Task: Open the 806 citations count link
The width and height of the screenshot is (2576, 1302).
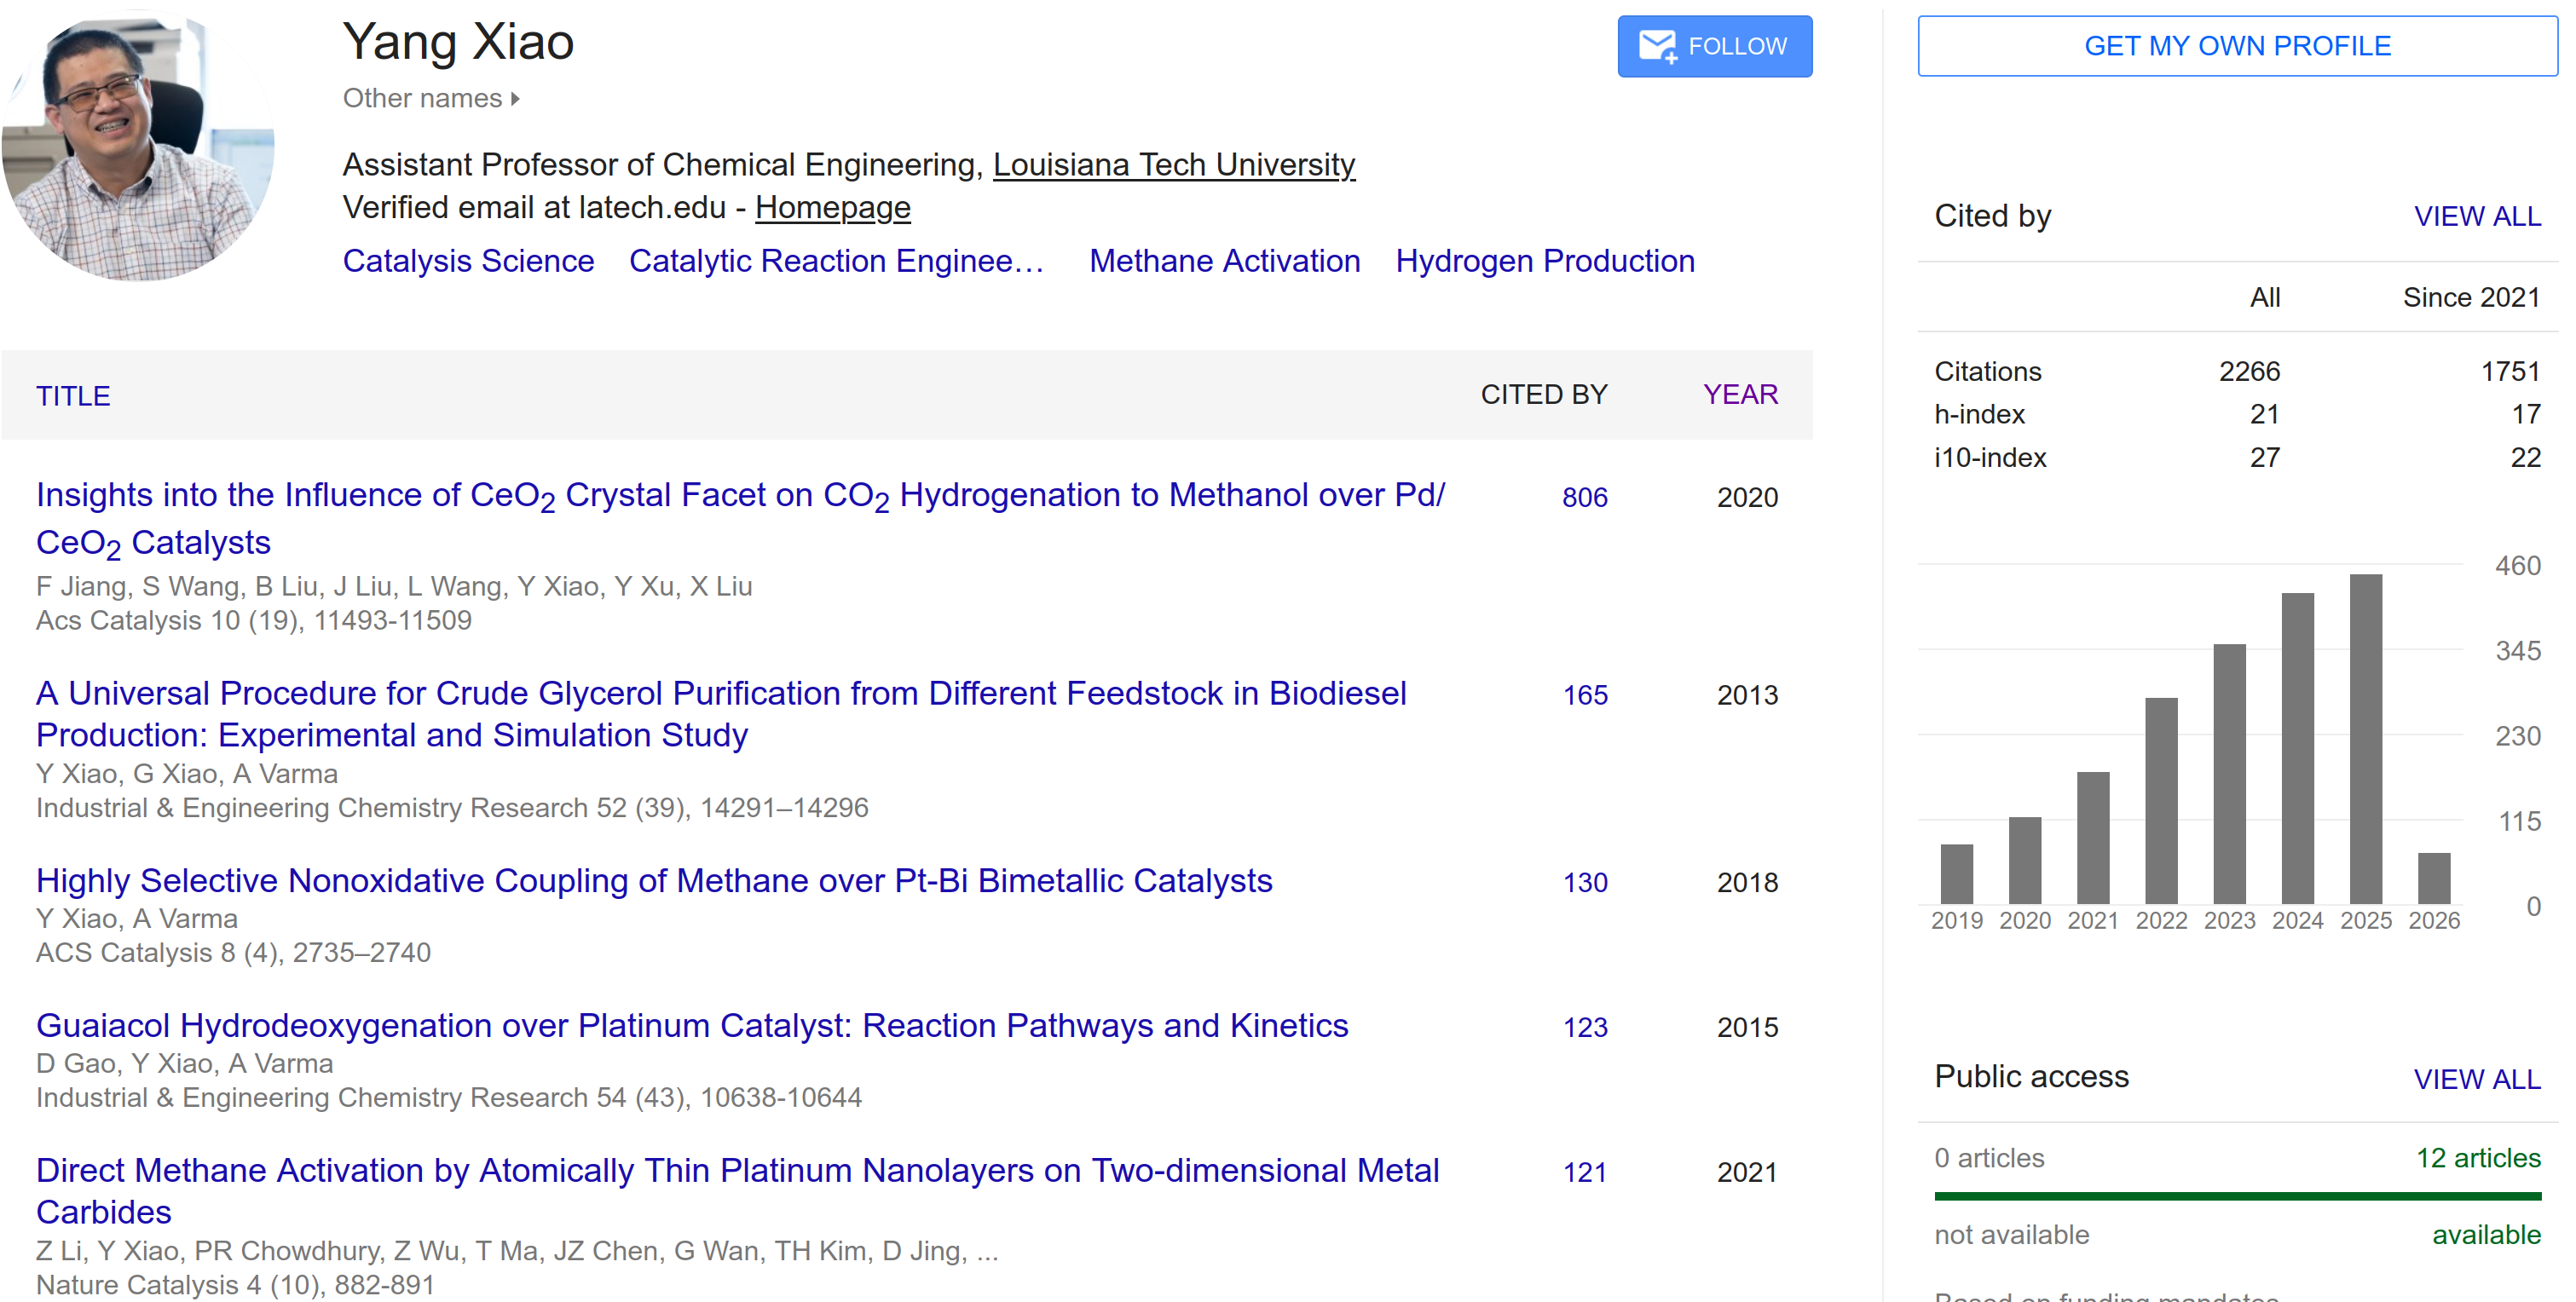Action: (1584, 498)
